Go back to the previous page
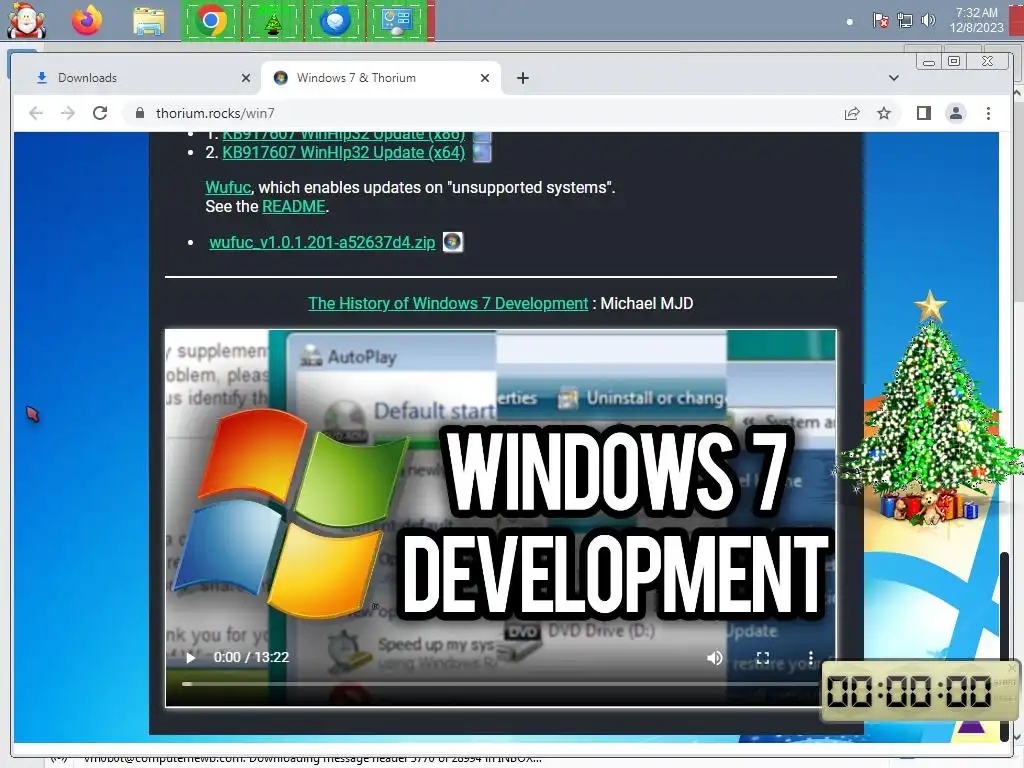Screen dimensions: 1024x768 (36, 113)
